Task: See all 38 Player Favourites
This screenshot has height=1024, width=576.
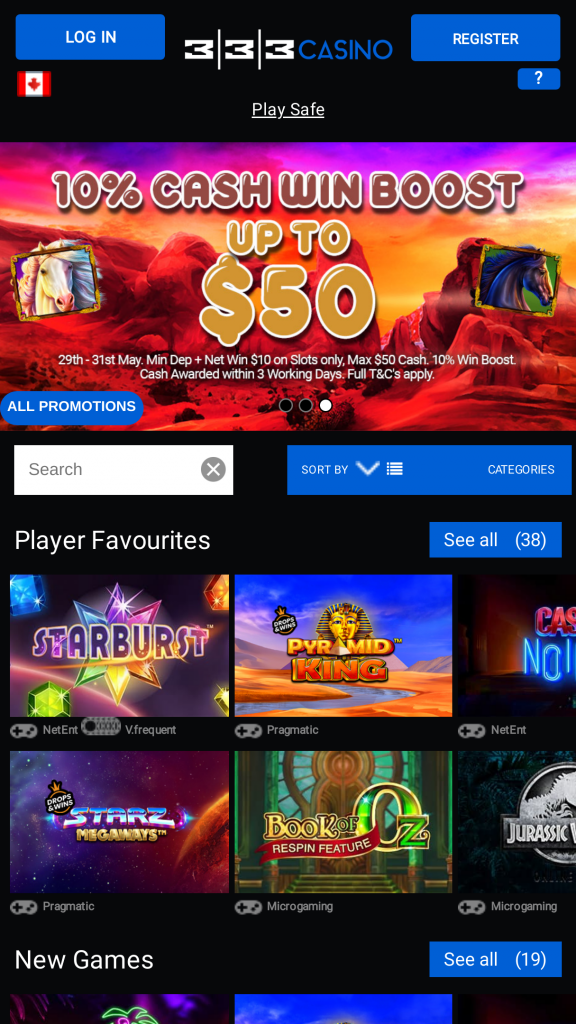Action: (496, 539)
